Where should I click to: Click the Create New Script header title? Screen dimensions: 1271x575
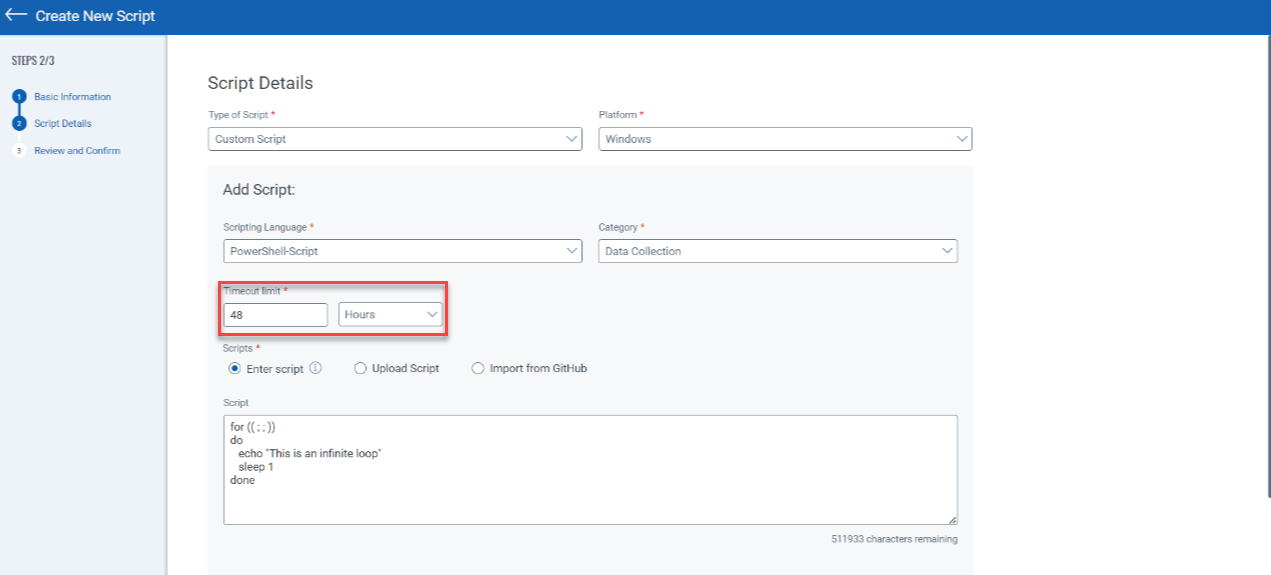point(95,17)
